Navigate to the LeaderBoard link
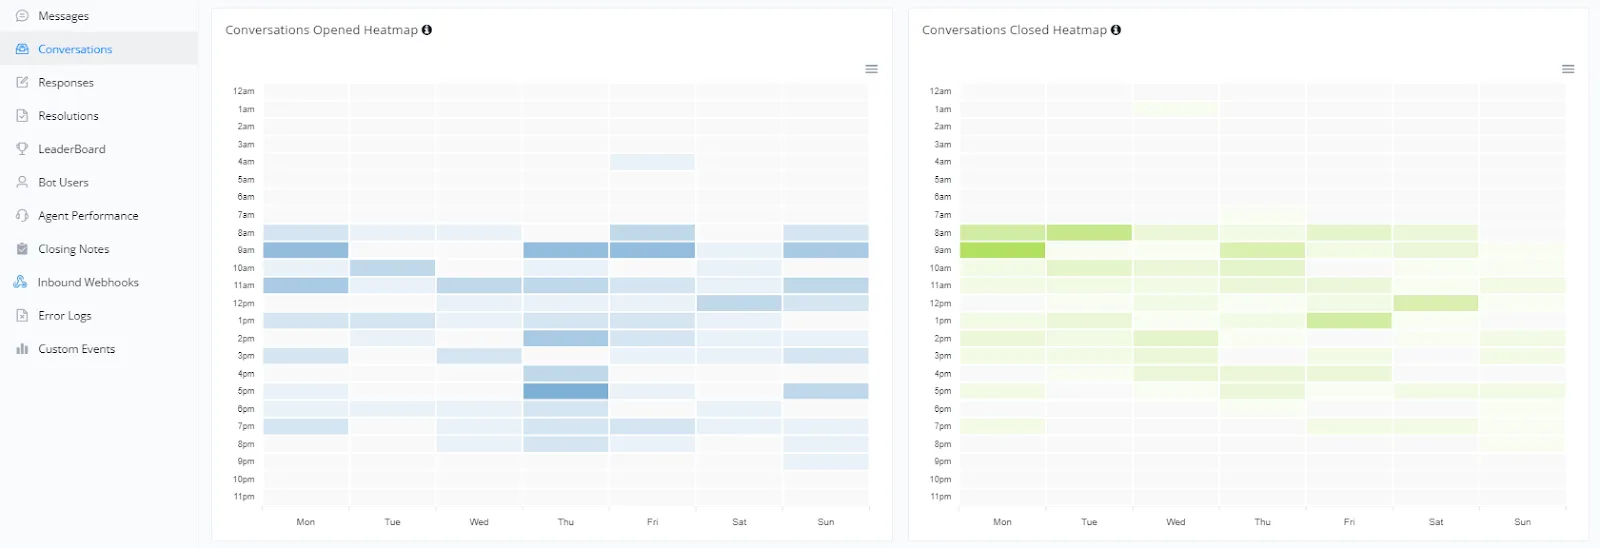This screenshot has width=1600, height=548. 72,149
